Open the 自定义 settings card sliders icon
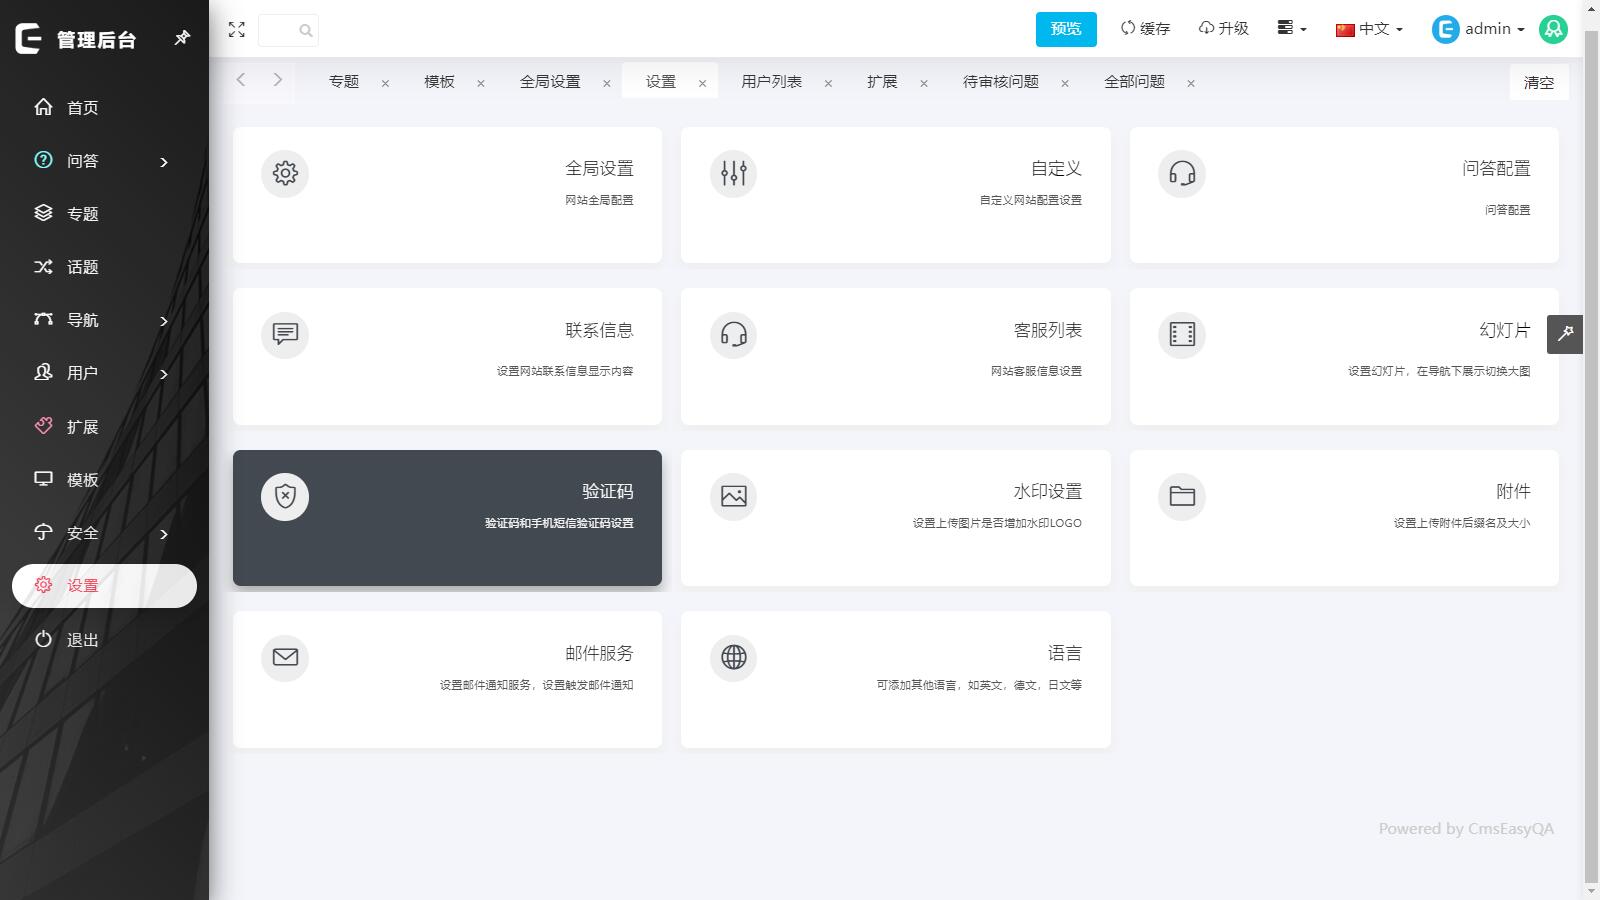Screen dimensions: 1600x900 pyautogui.click(x=733, y=173)
